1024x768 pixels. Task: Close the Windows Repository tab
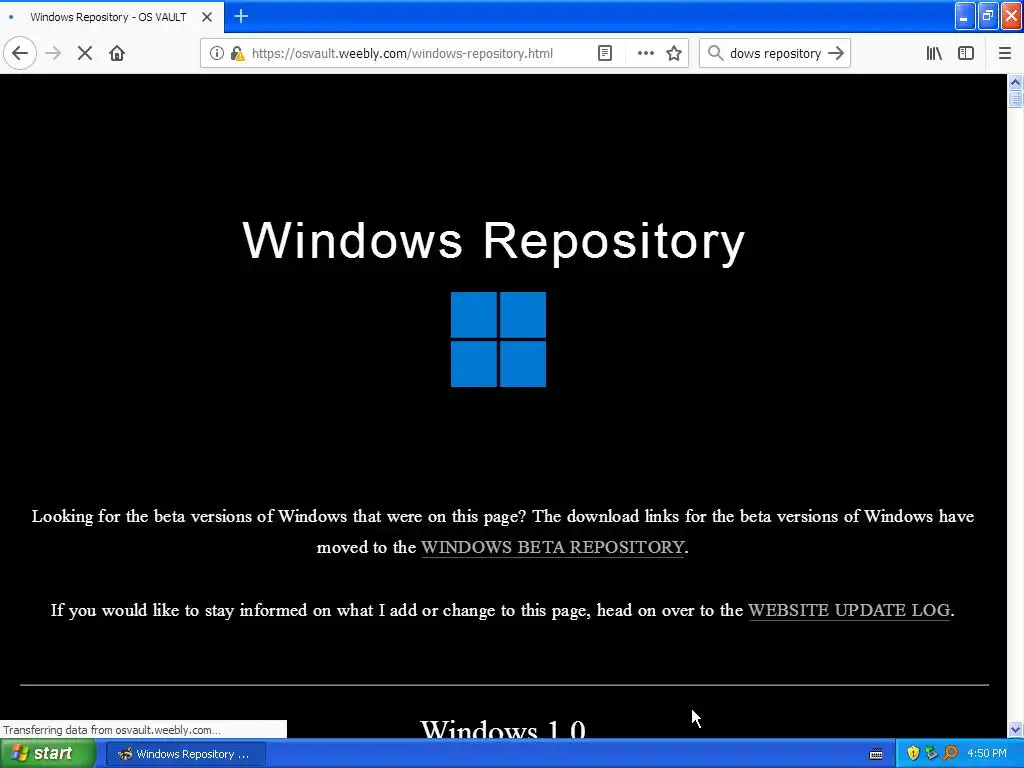(x=207, y=17)
